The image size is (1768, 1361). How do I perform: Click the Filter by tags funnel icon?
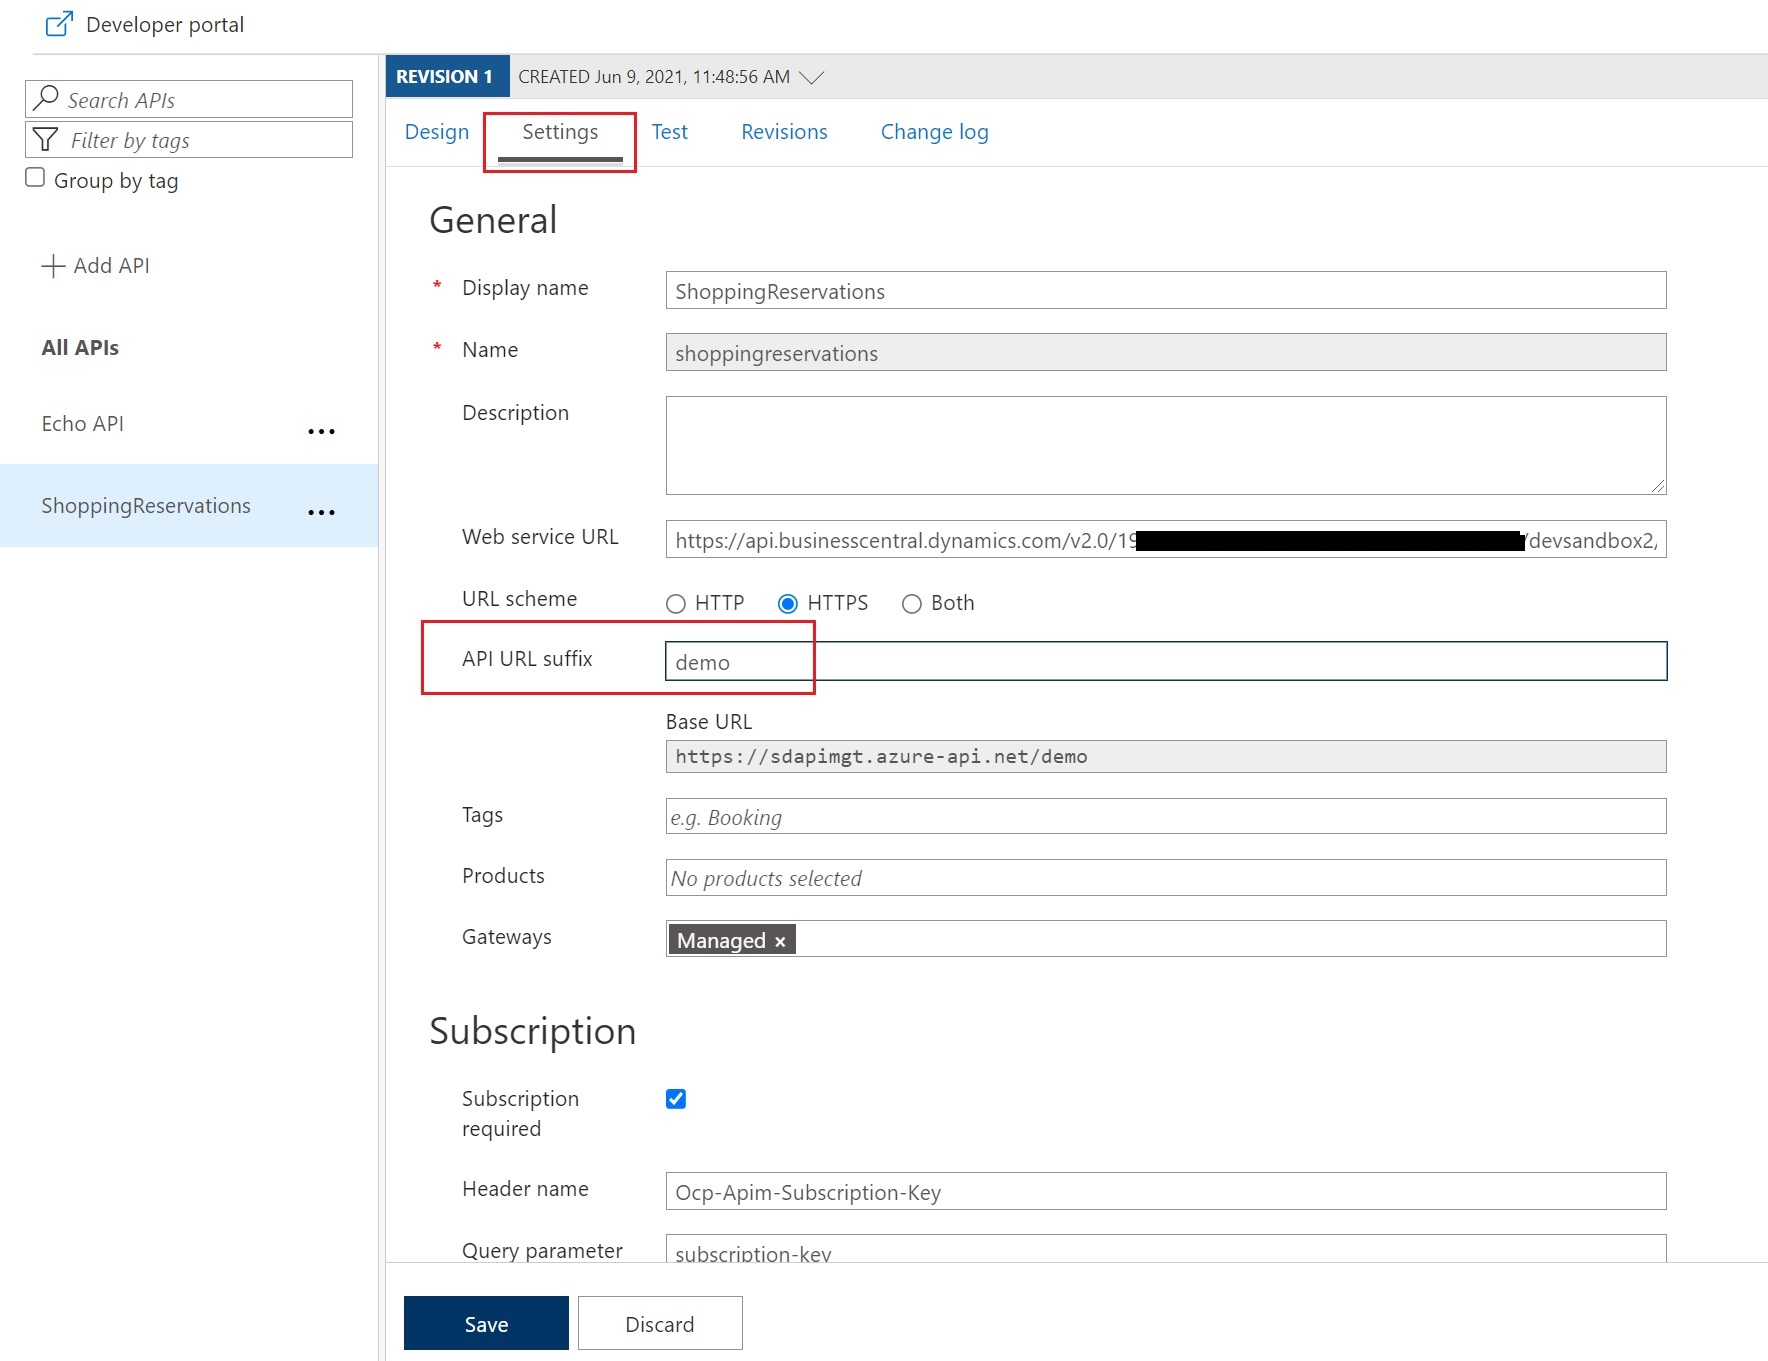pyautogui.click(x=45, y=140)
